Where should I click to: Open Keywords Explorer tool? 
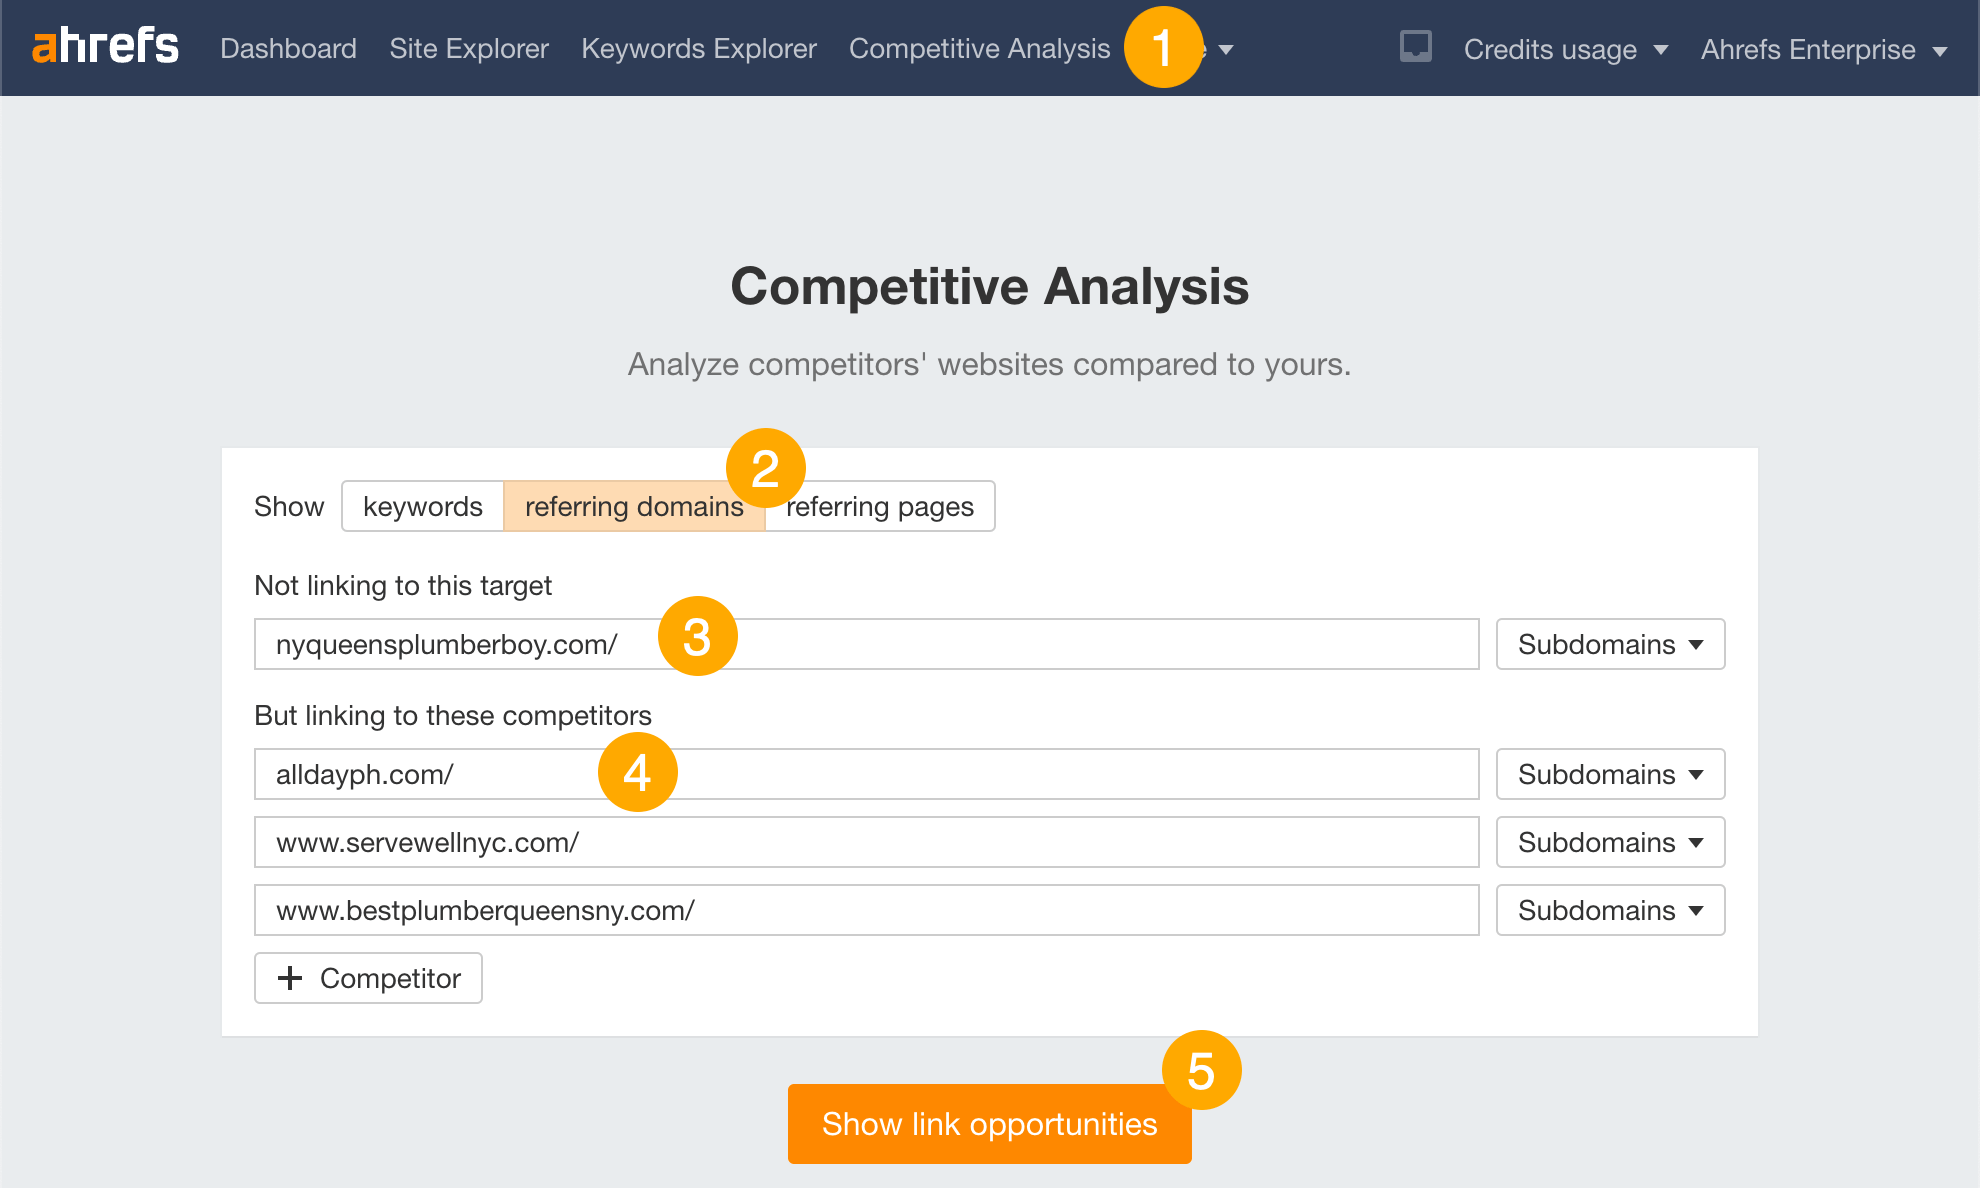point(697,47)
